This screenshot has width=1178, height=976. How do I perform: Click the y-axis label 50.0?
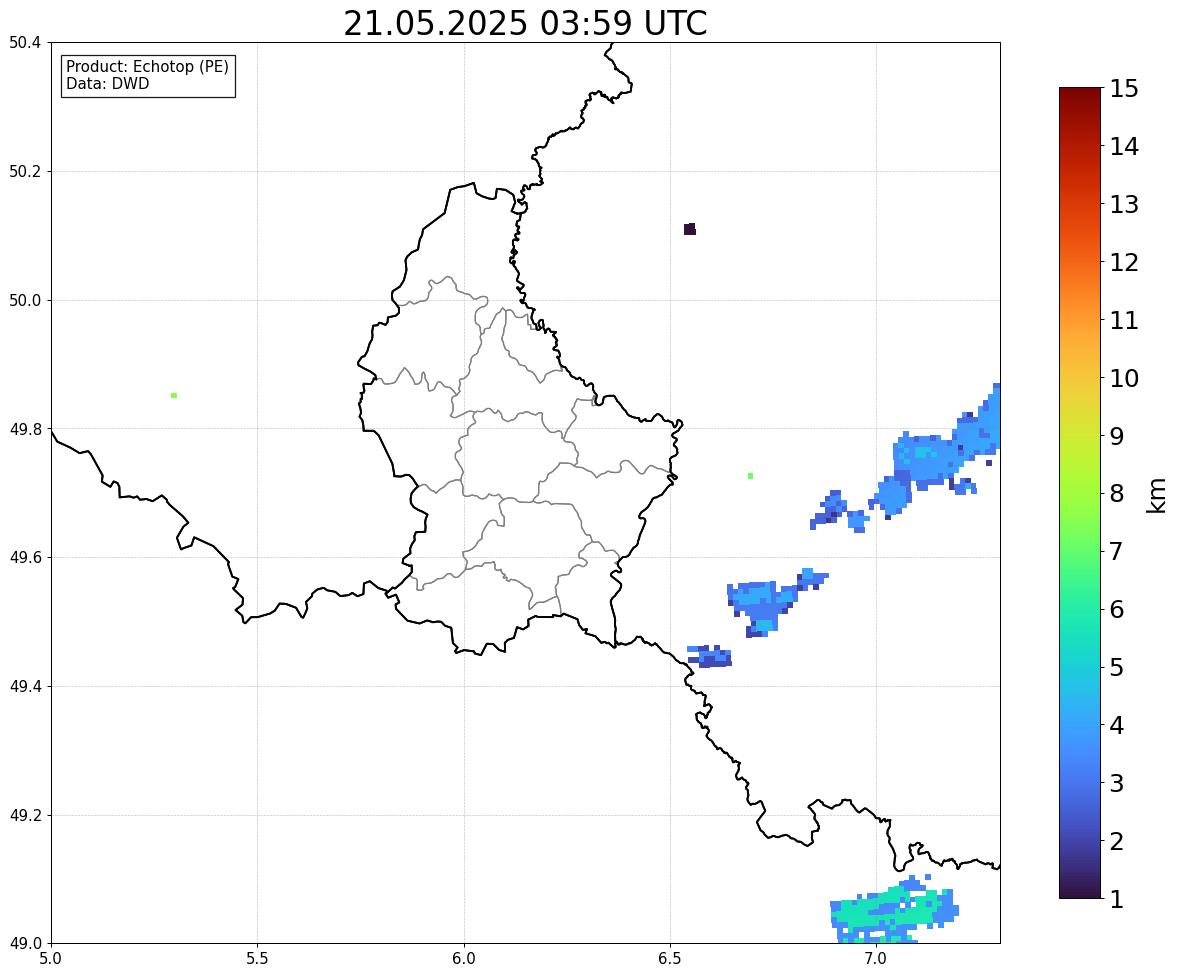pyautogui.click(x=25, y=301)
